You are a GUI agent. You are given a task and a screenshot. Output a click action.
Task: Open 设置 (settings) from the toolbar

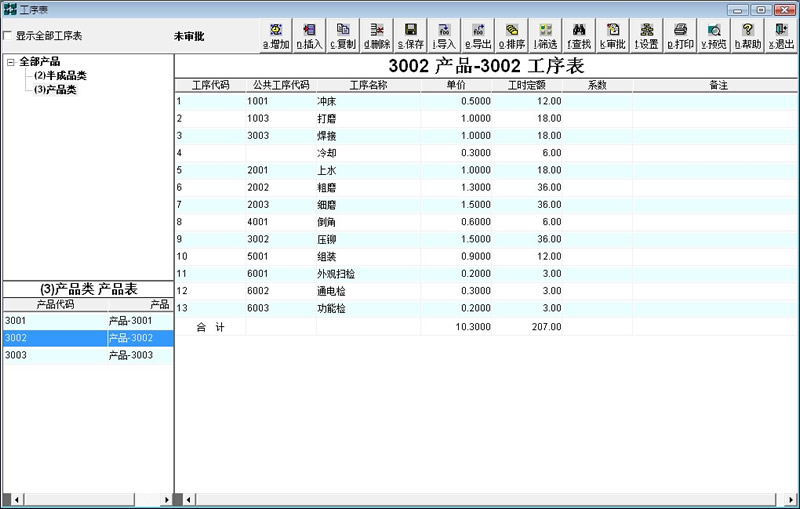point(646,36)
